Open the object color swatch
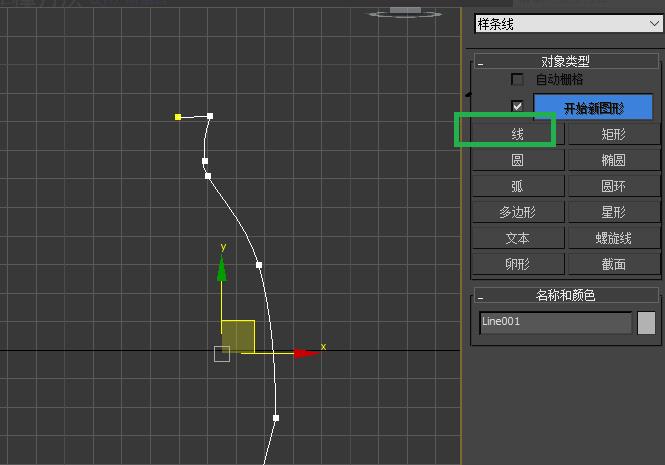 pyautogui.click(x=647, y=322)
